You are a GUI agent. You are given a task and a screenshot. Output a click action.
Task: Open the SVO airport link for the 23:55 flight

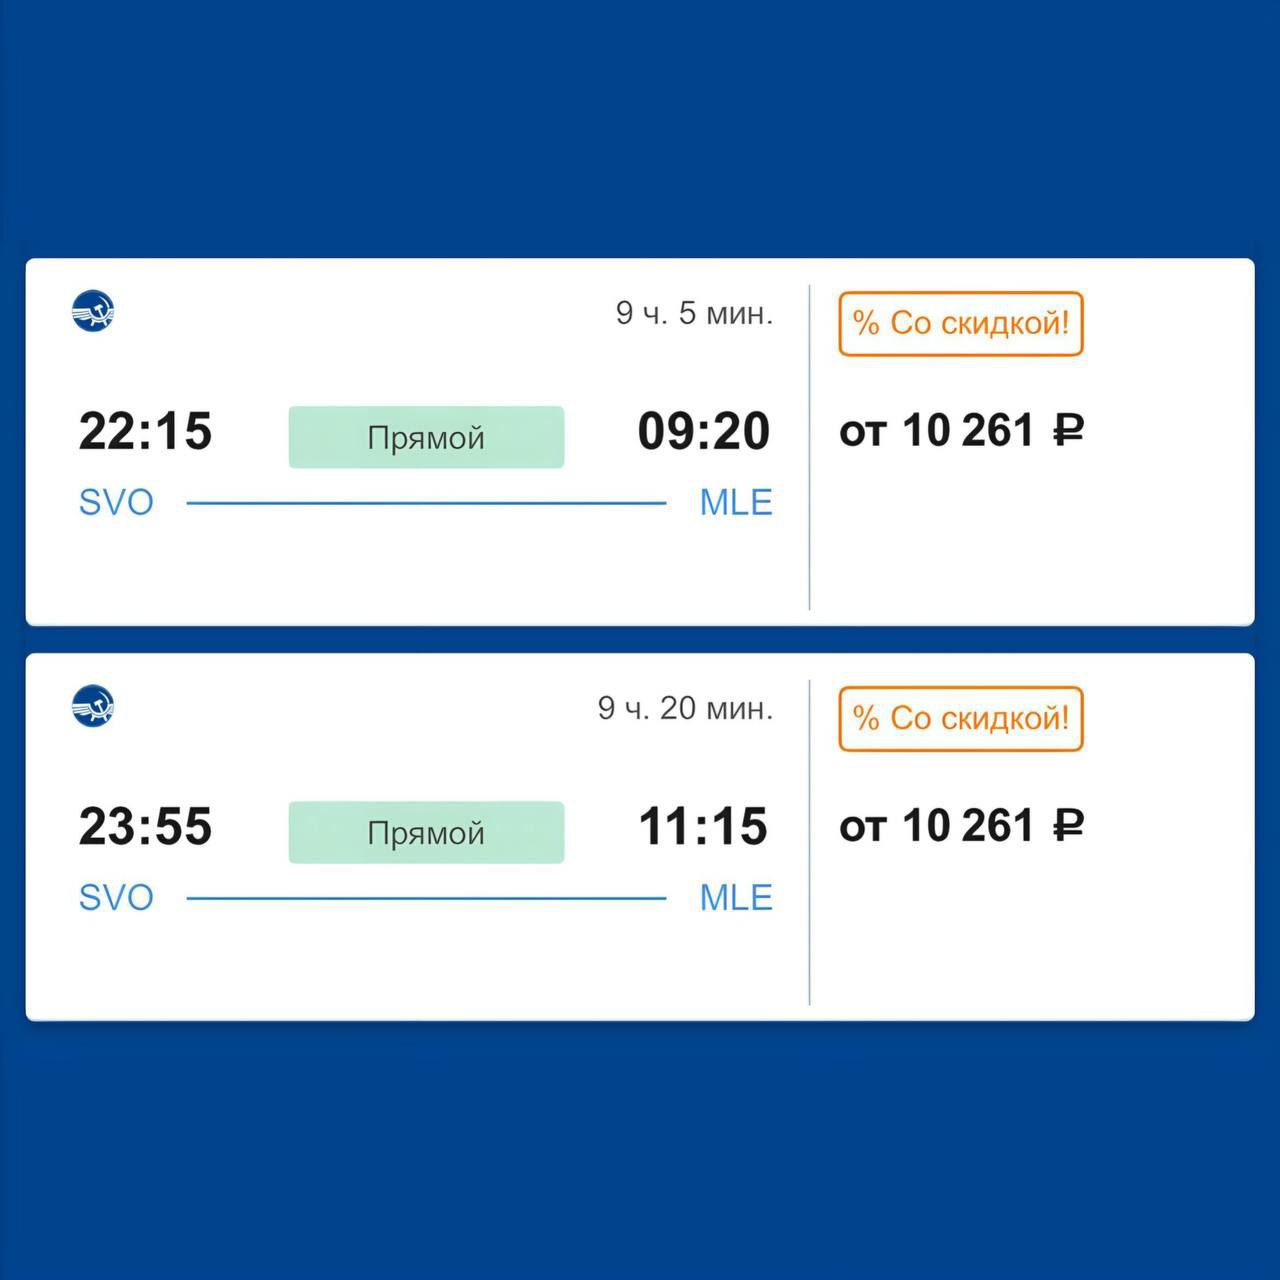(116, 897)
